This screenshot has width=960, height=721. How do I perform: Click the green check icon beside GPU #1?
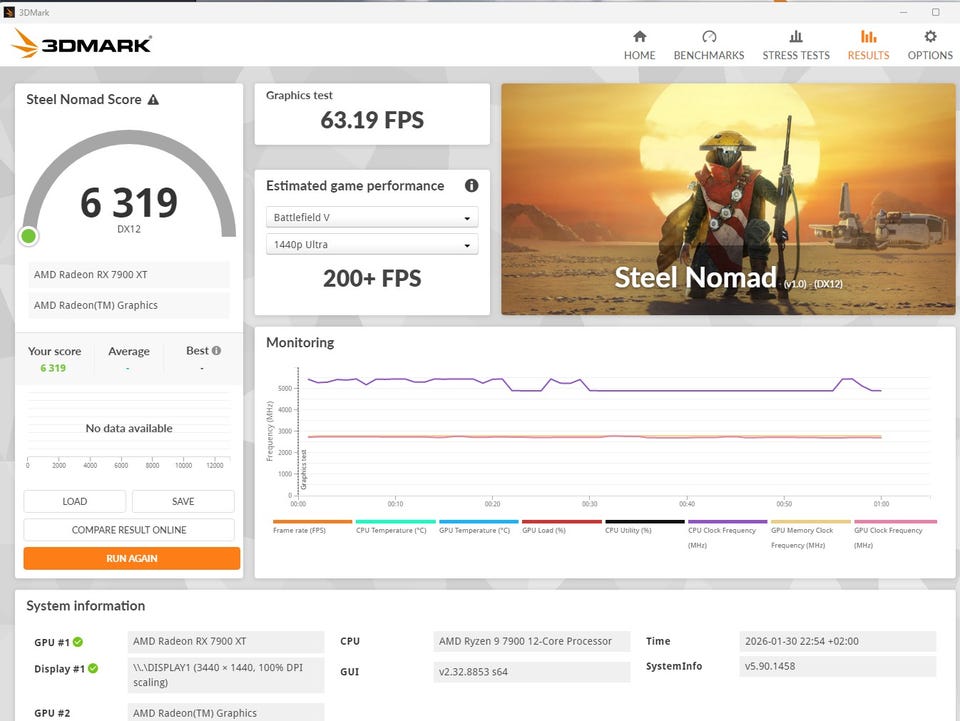tap(78, 642)
